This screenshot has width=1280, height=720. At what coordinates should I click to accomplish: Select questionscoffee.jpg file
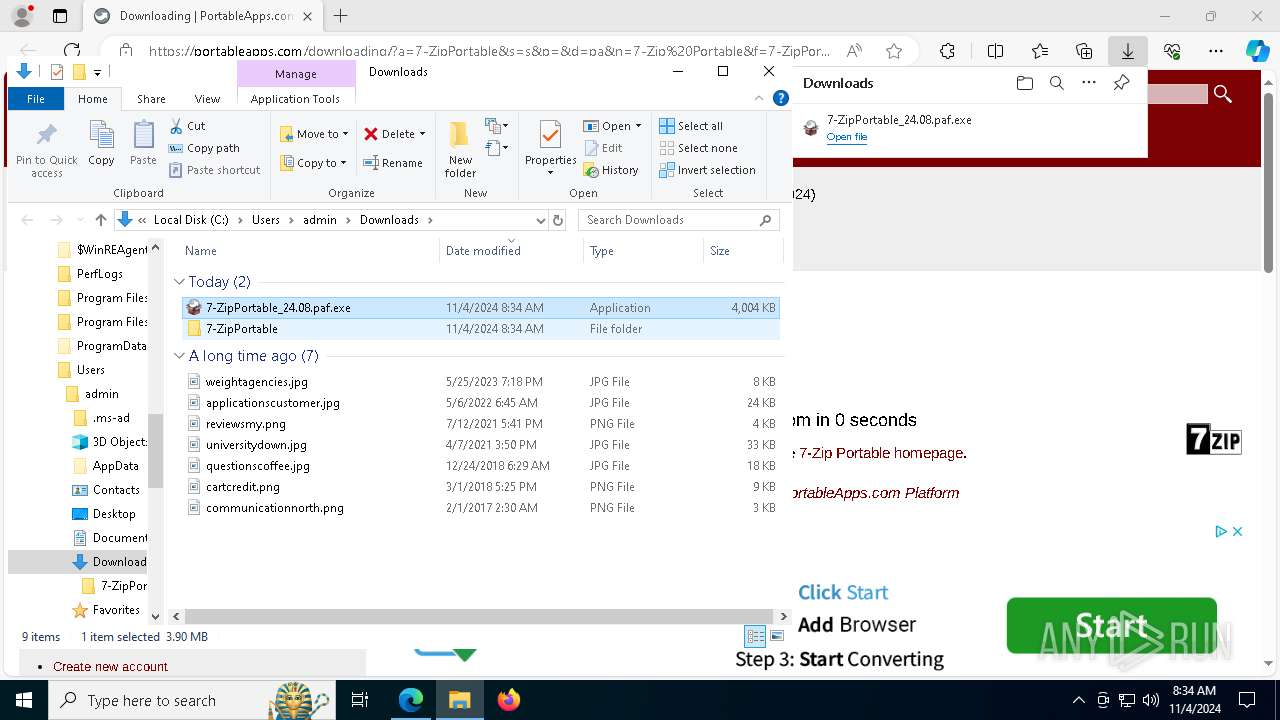pos(480,466)
